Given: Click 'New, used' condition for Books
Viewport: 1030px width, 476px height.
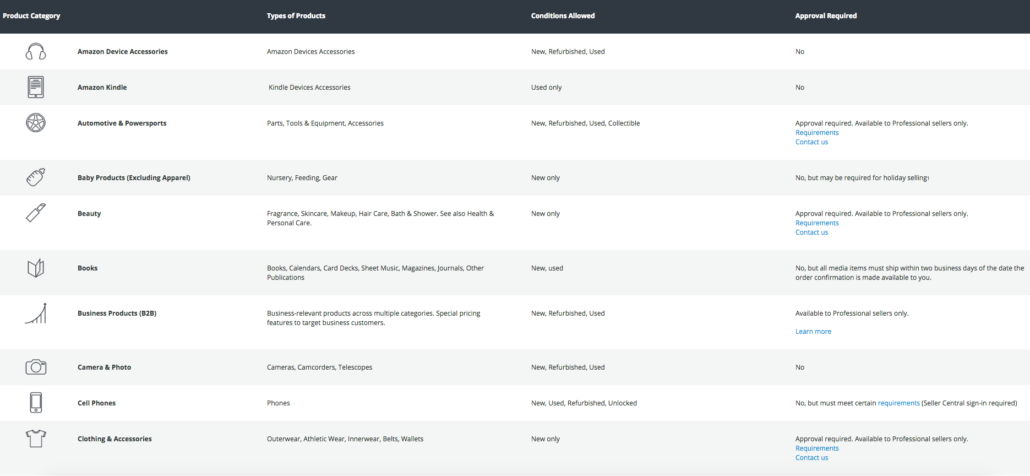Looking at the screenshot, I should (547, 268).
